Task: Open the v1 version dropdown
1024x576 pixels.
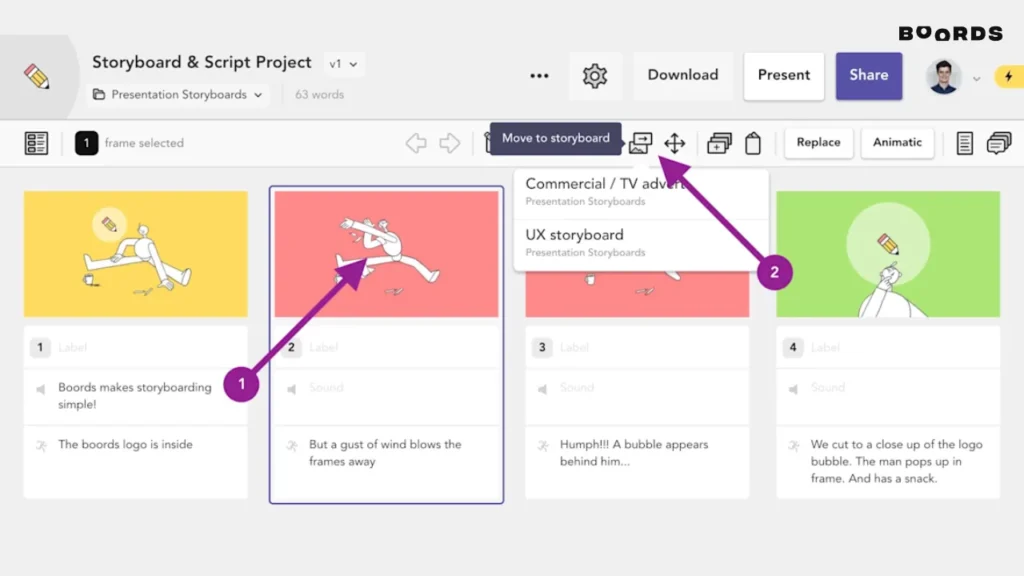Action: point(344,62)
